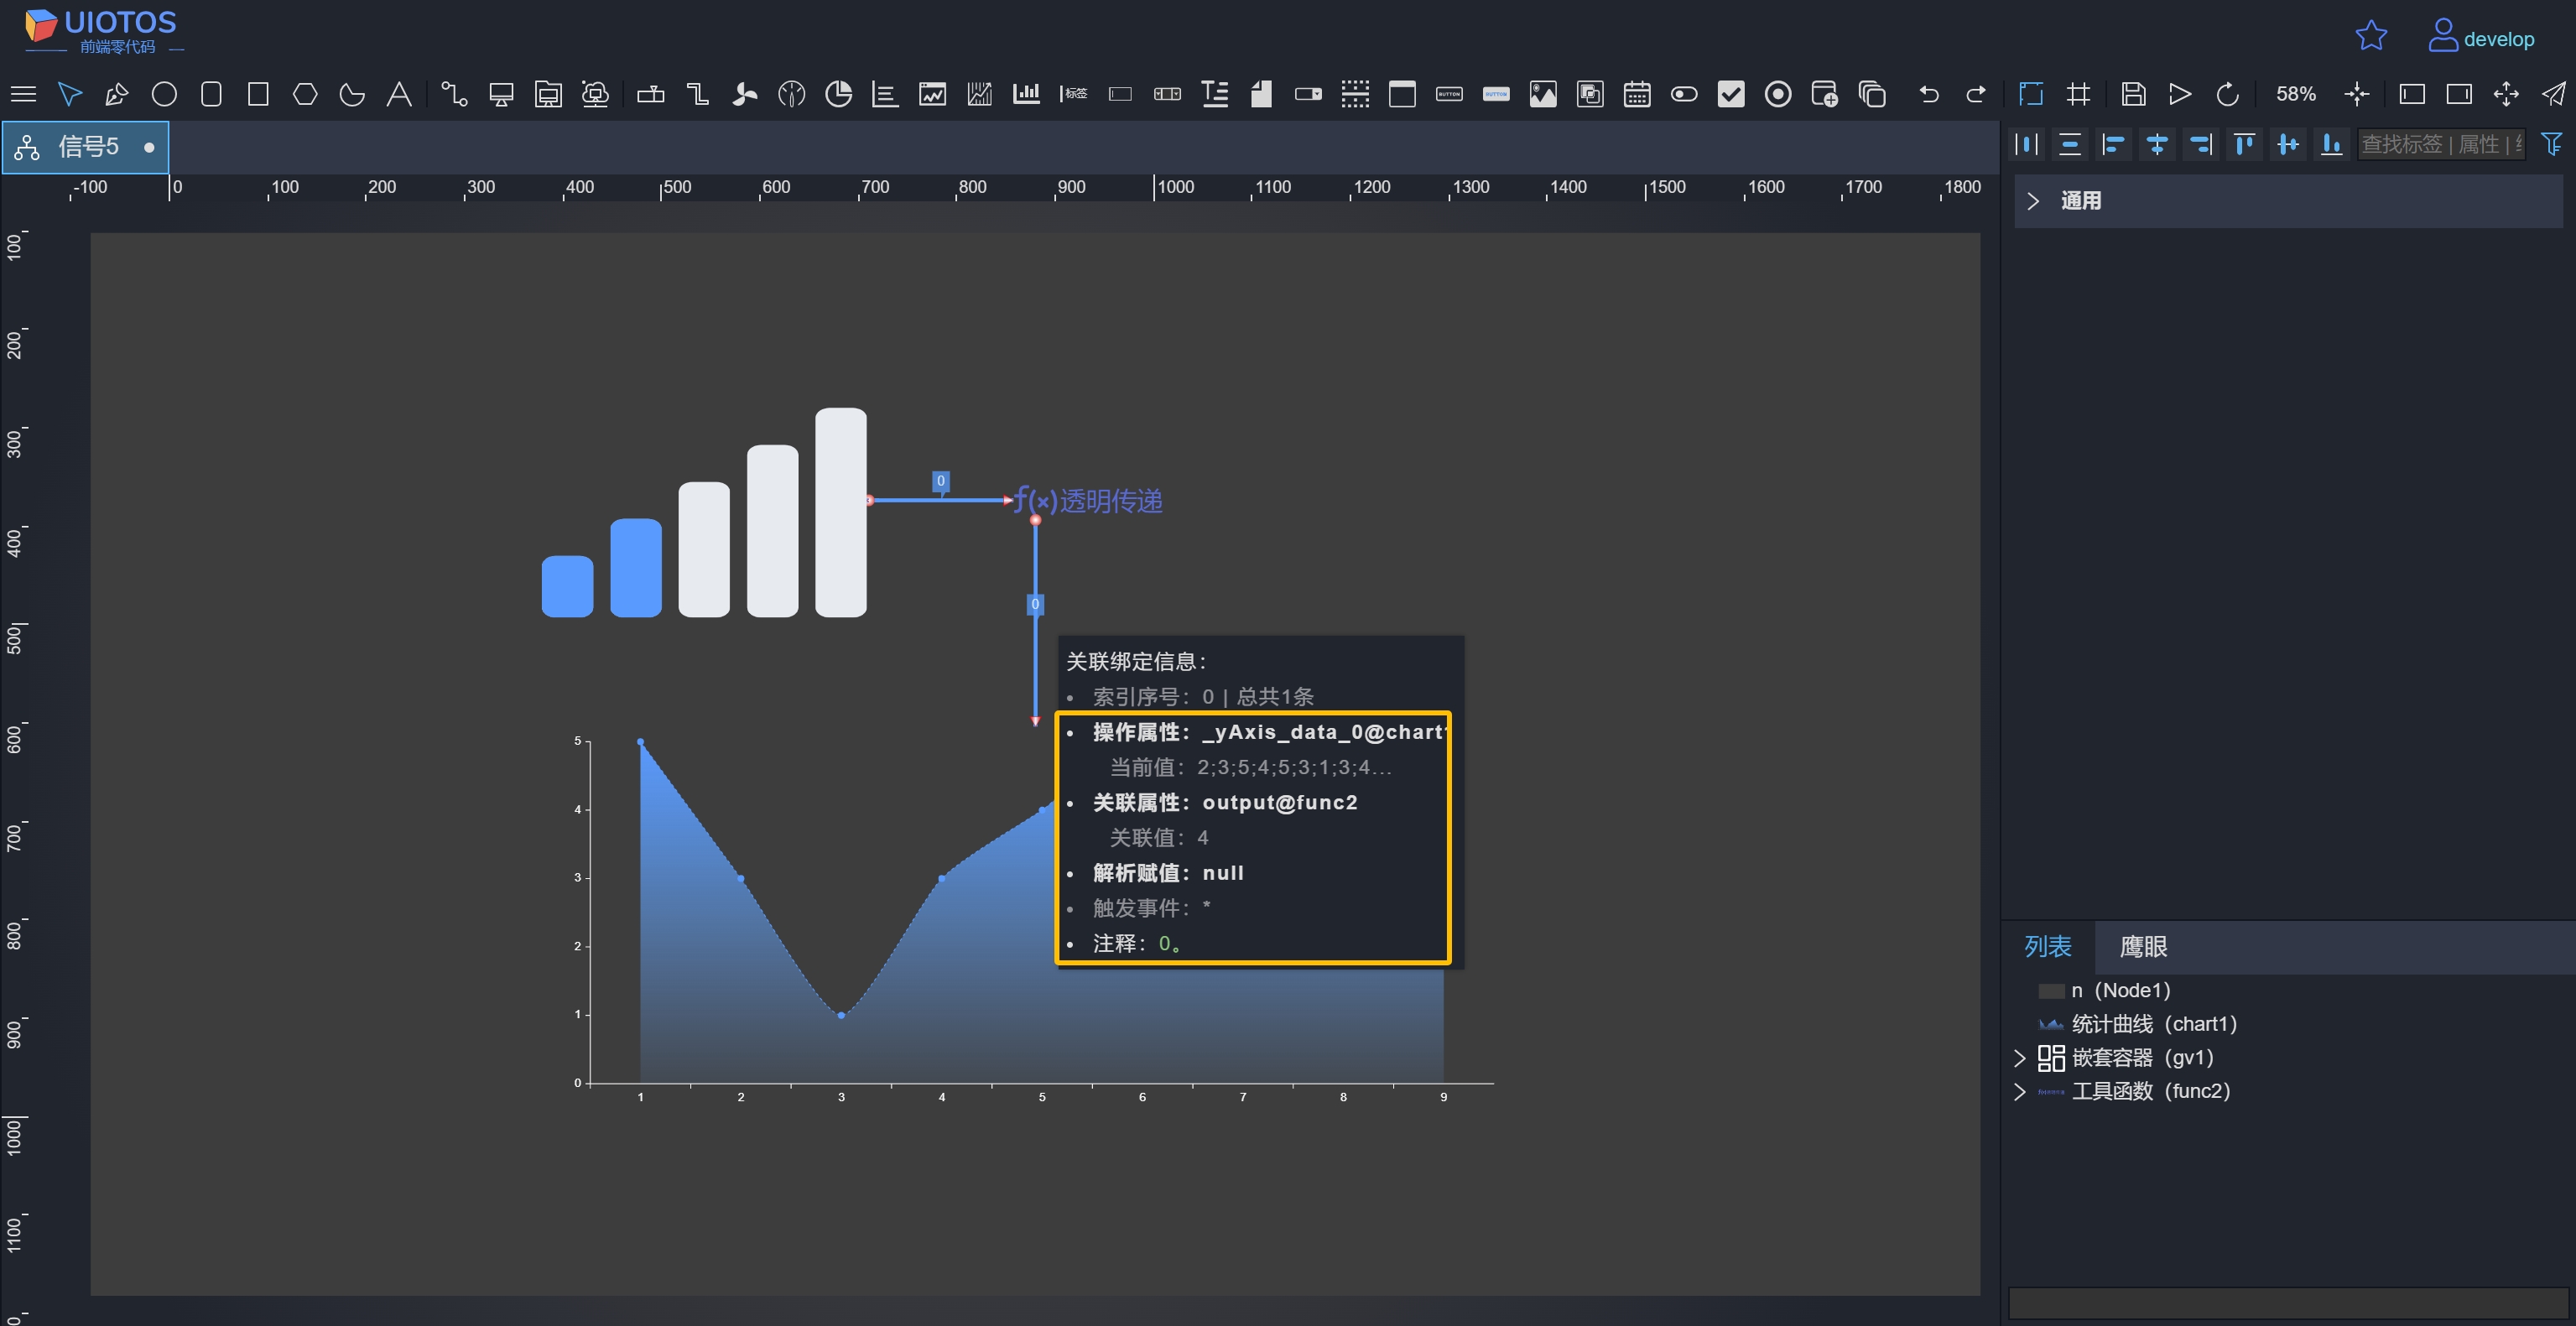2576x1326 pixels.
Task: Select the circle shape tool
Action: [164, 94]
